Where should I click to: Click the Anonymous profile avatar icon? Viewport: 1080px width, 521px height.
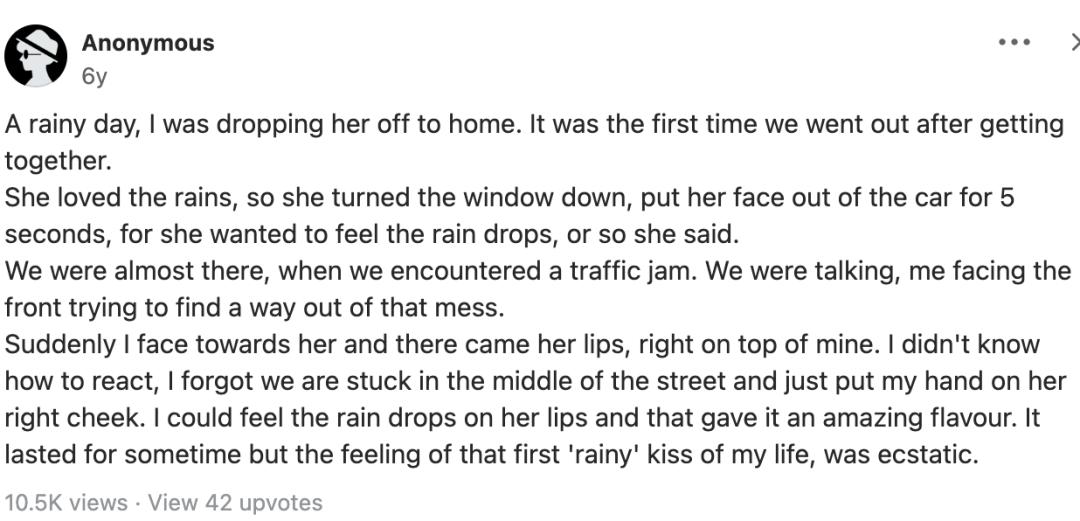coord(36,56)
